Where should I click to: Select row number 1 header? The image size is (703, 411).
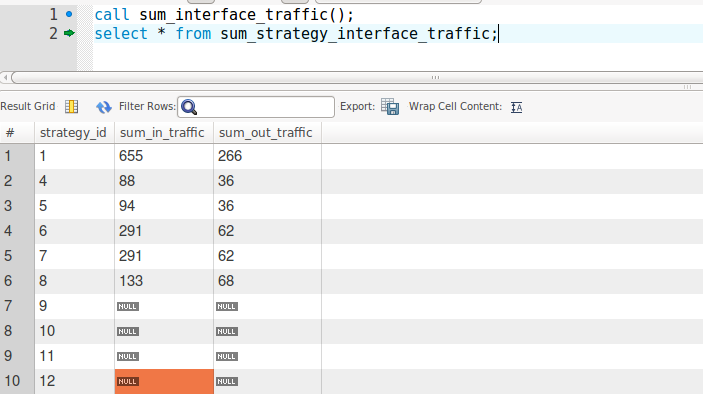tap(17, 156)
